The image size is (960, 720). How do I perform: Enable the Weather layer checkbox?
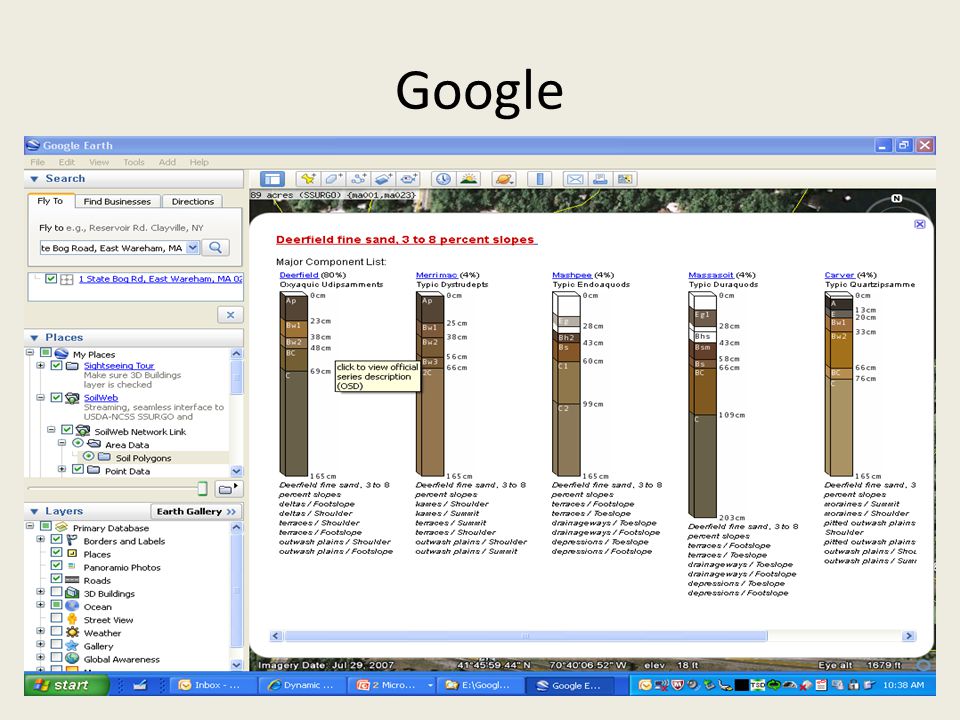click(x=56, y=631)
